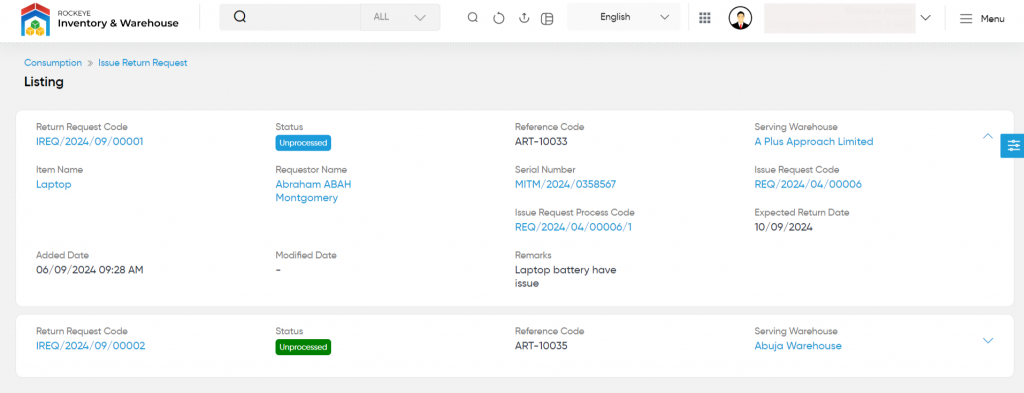Open serial number MITM/2024/0358567 link
This screenshot has width=1024, height=393.
tap(566, 184)
